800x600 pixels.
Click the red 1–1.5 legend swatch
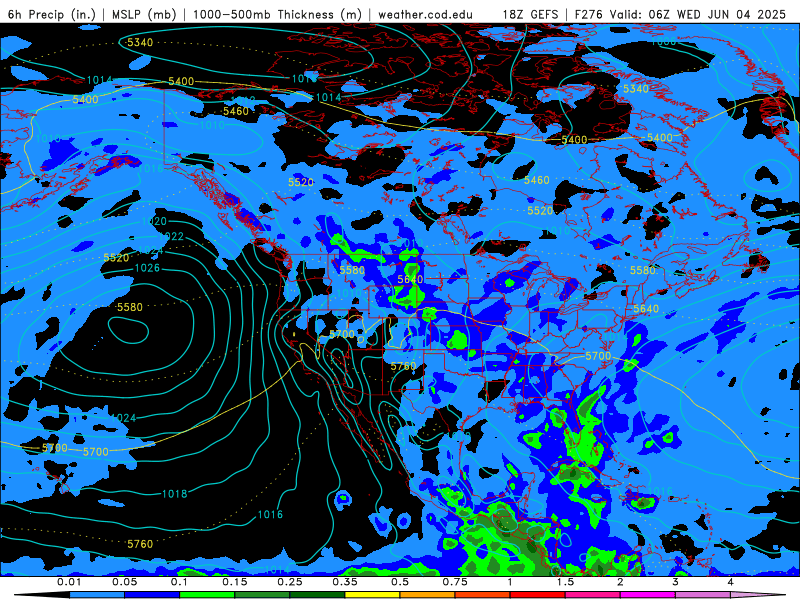click(x=538, y=595)
